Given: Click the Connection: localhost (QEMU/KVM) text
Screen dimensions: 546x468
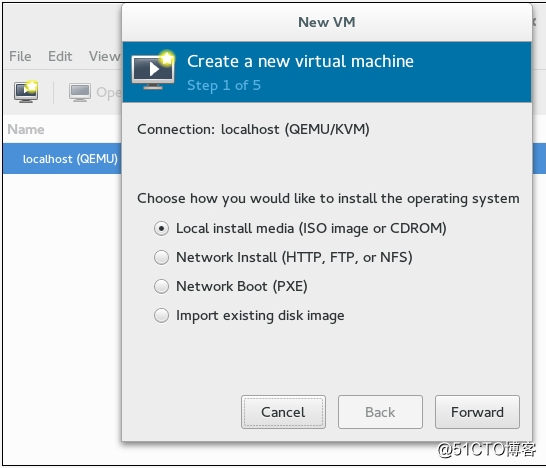Looking at the screenshot, I should pos(253,130).
